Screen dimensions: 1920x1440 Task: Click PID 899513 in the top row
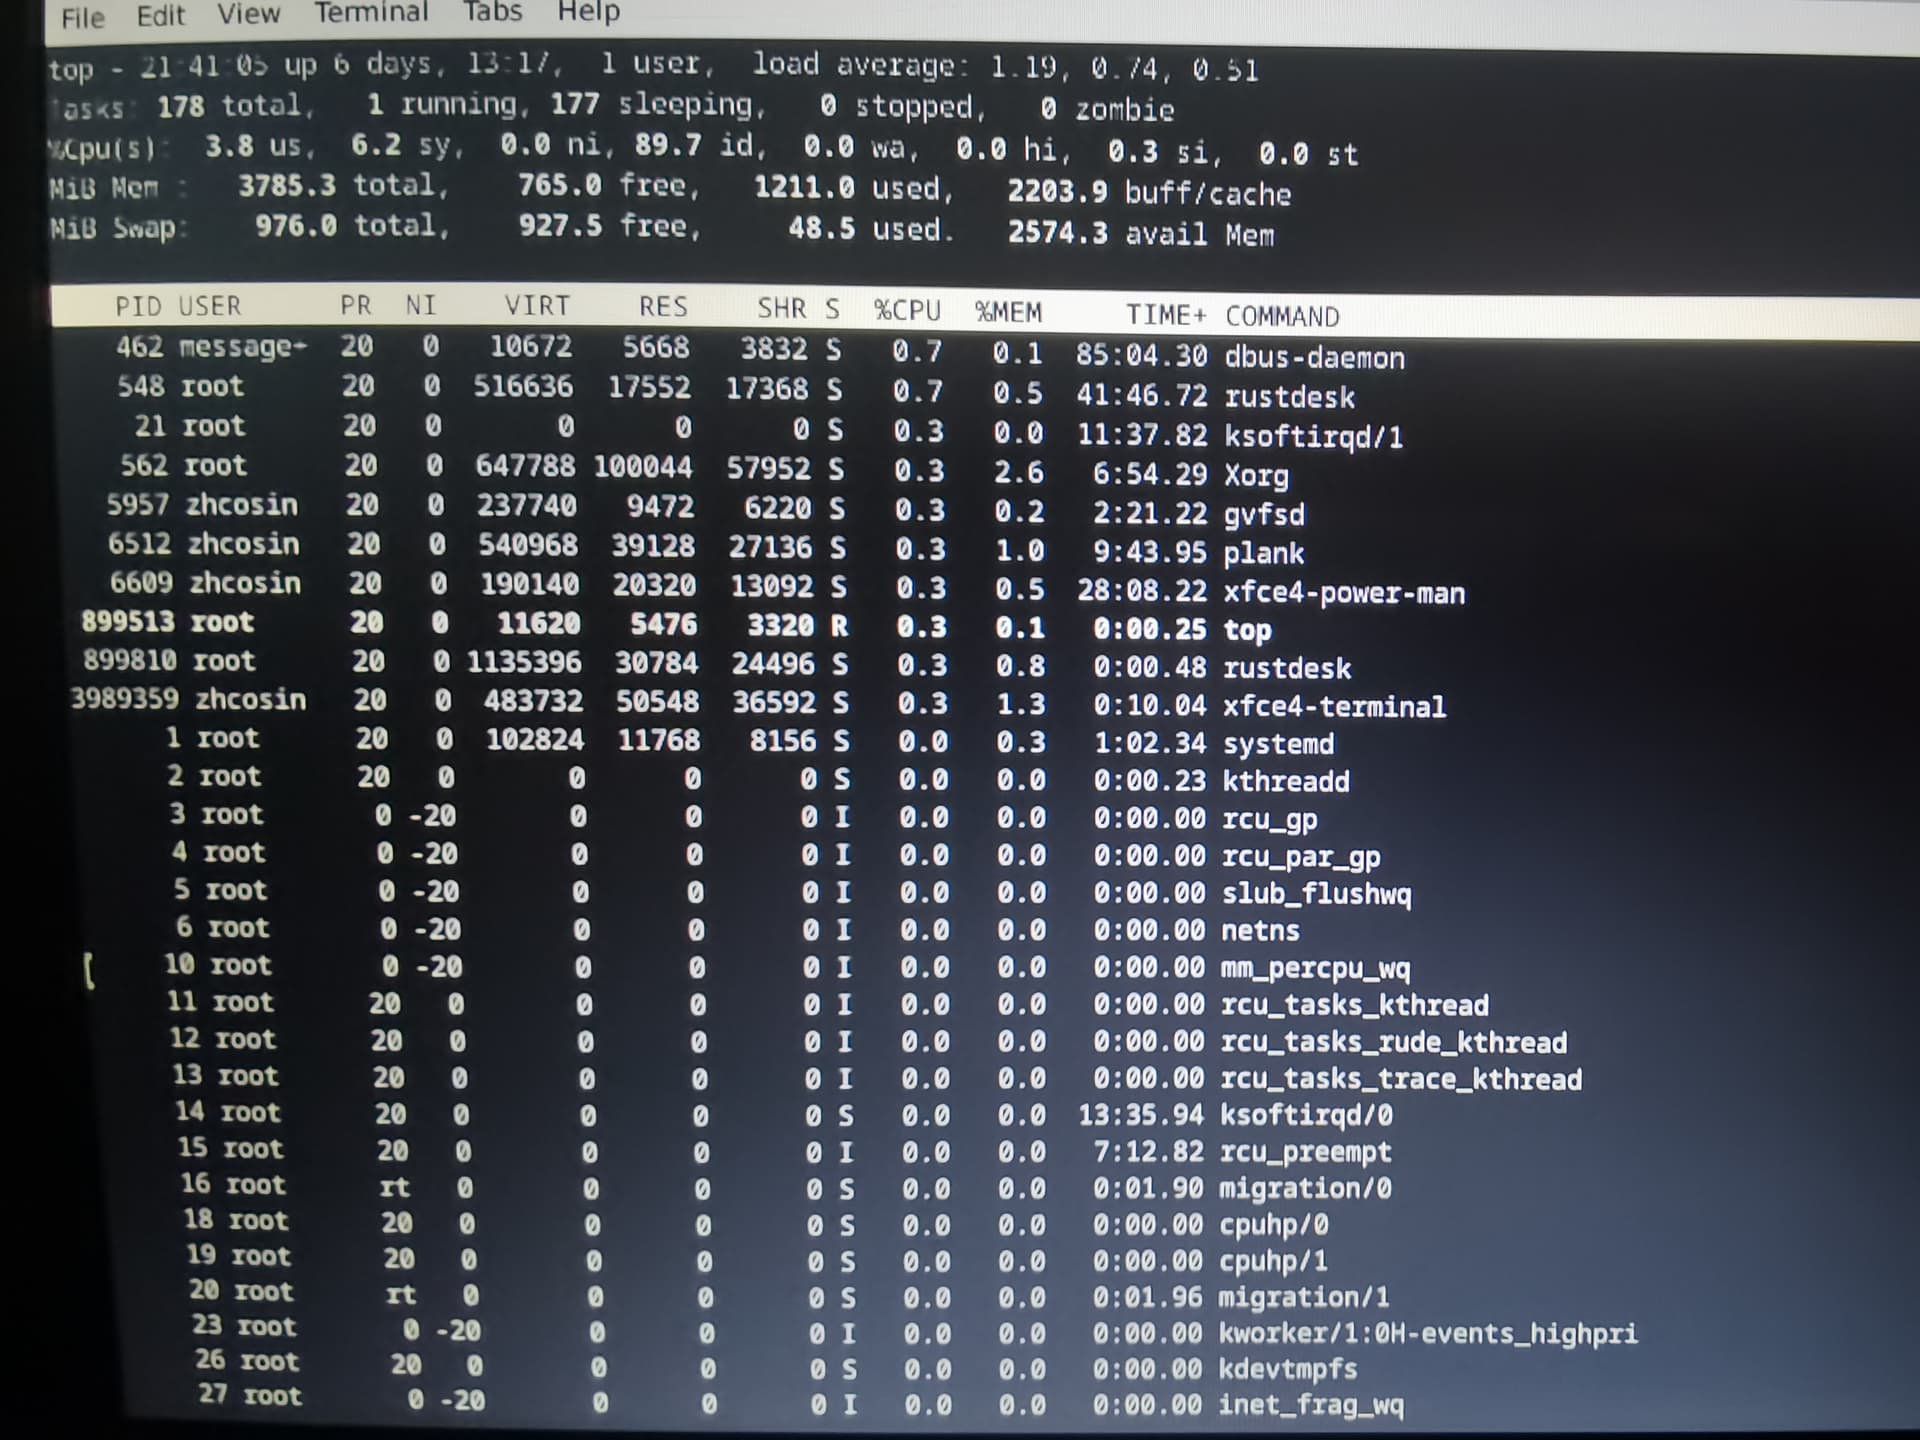click(x=127, y=622)
